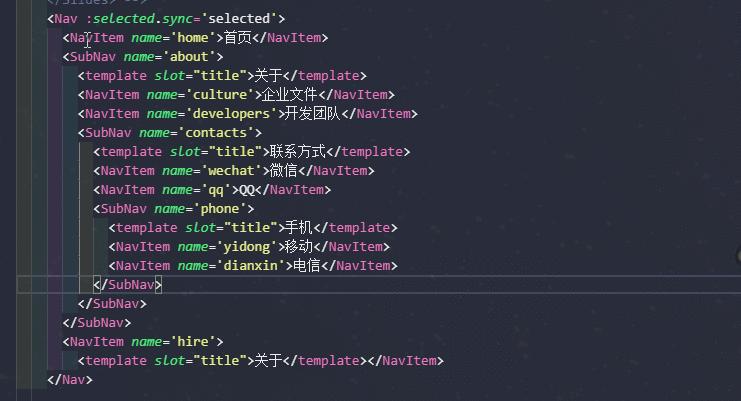The width and height of the screenshot is (741, 401).
Task: Click the 'qq' name value
Action: click(216, 190)
